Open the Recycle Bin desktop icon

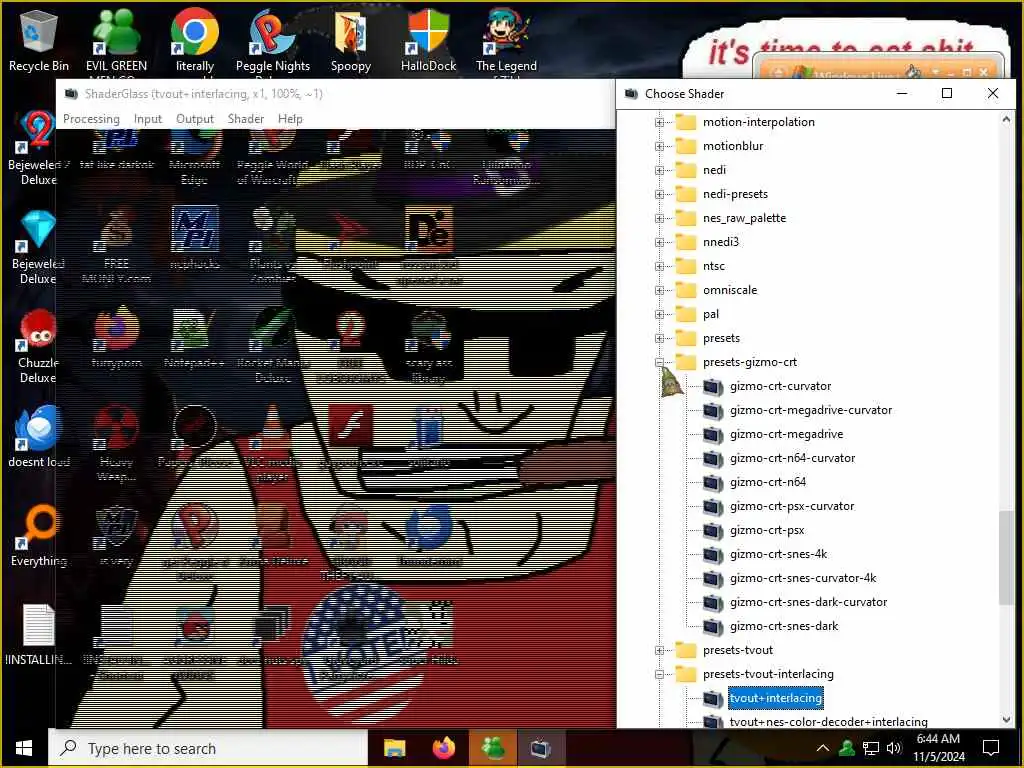pyautogui.click(x=39, y=40)
